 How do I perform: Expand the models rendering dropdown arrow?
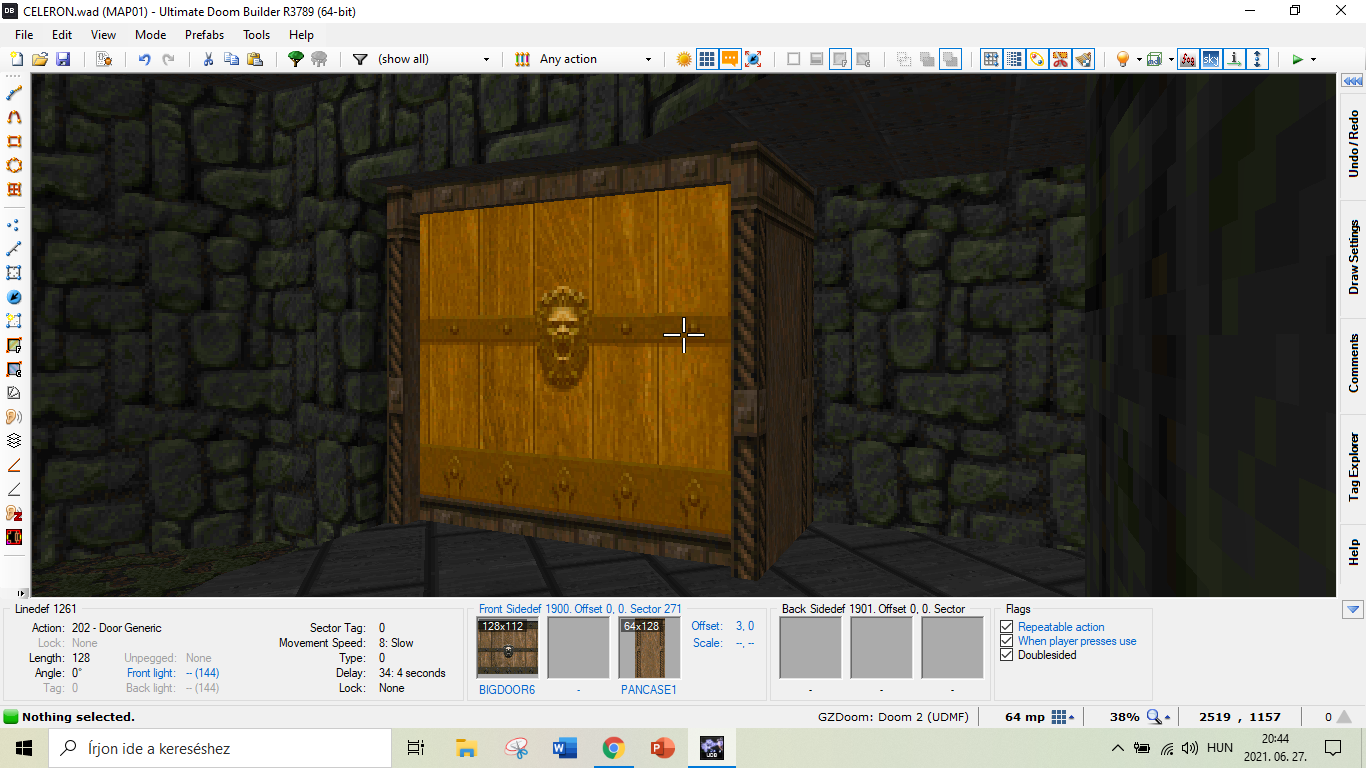pyautogui.click(x=1170, y=59)
